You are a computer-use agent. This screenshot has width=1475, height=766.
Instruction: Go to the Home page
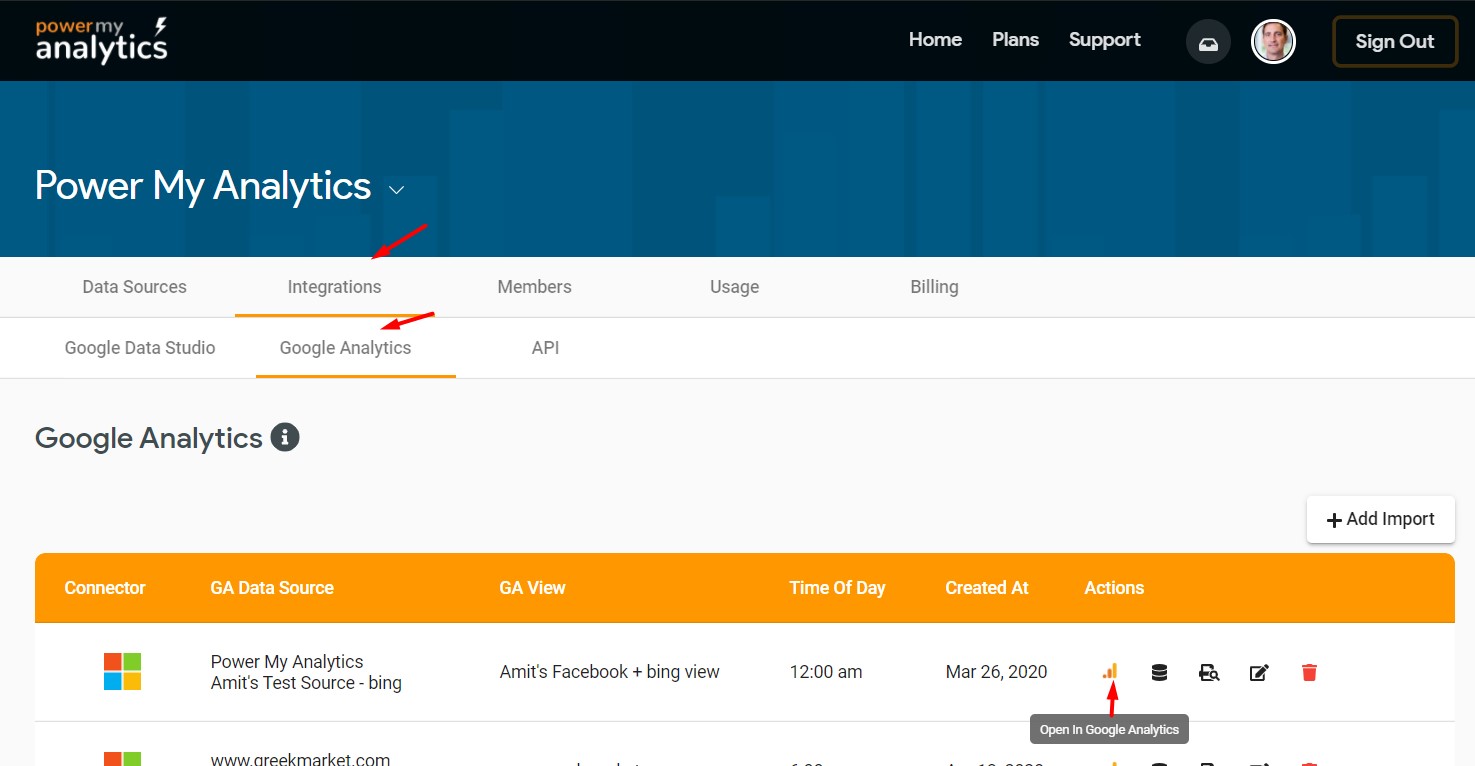point(935,40)
